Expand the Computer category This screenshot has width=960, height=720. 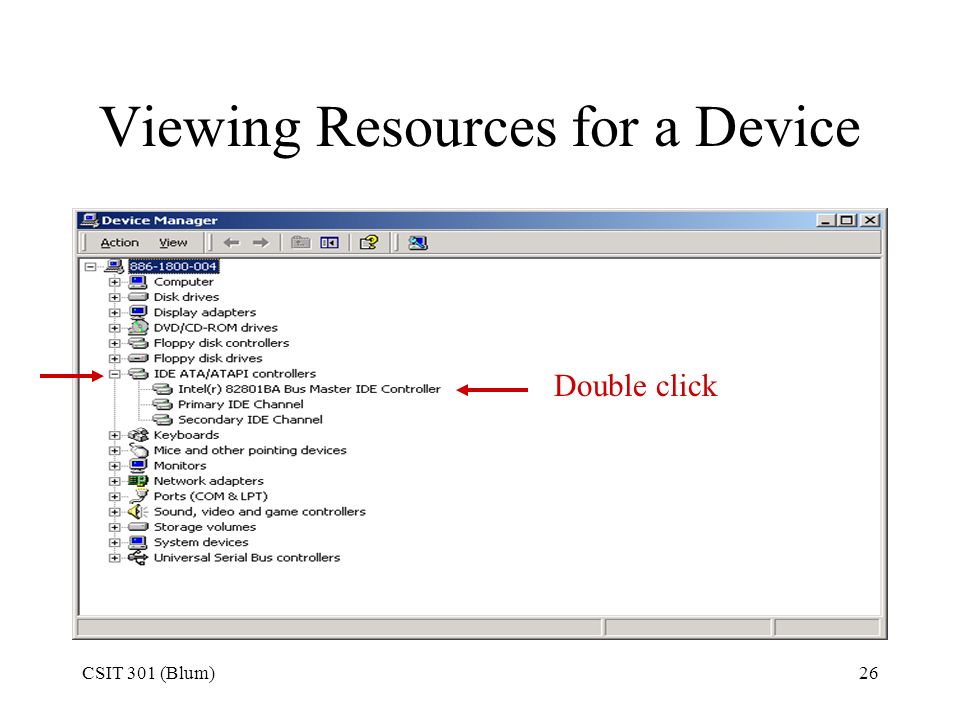click(114, 282)
